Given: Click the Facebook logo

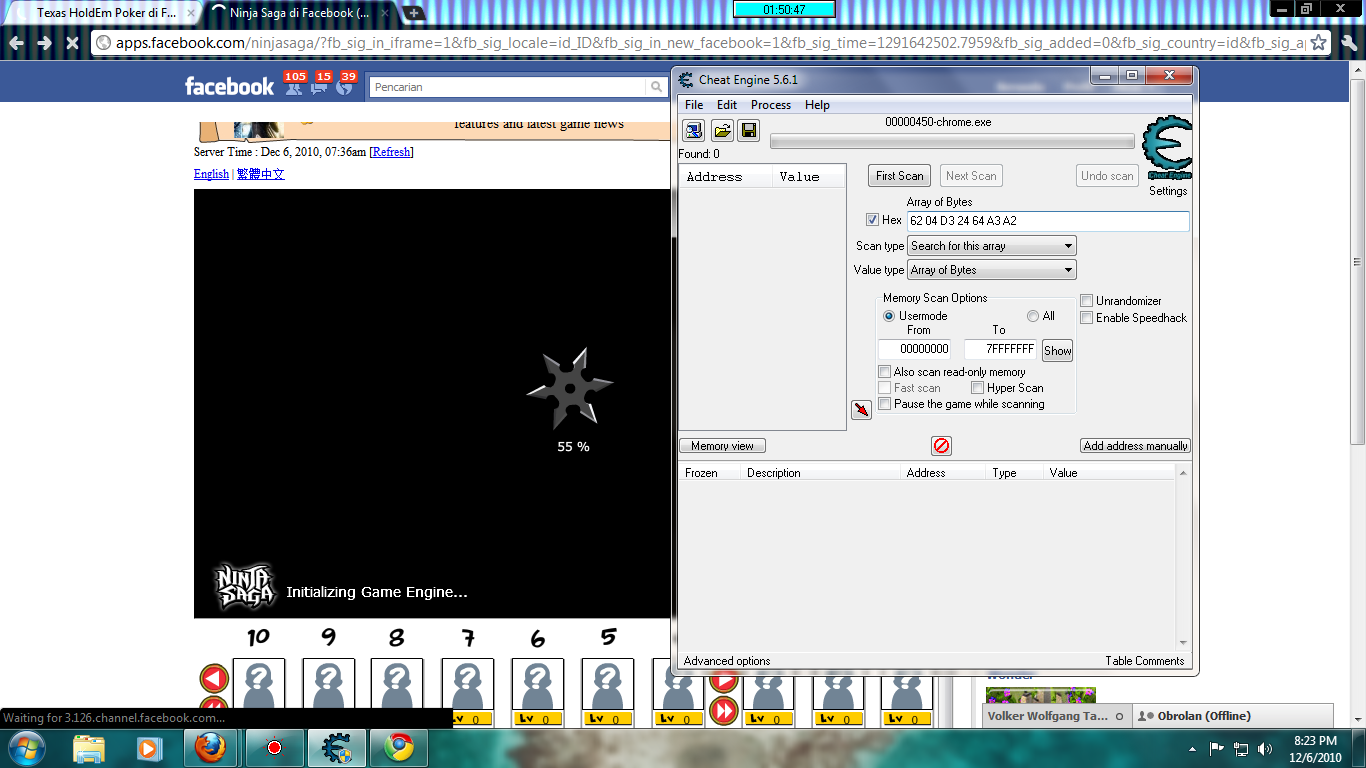Looking at the screenshot, I should tap(229, 86).
